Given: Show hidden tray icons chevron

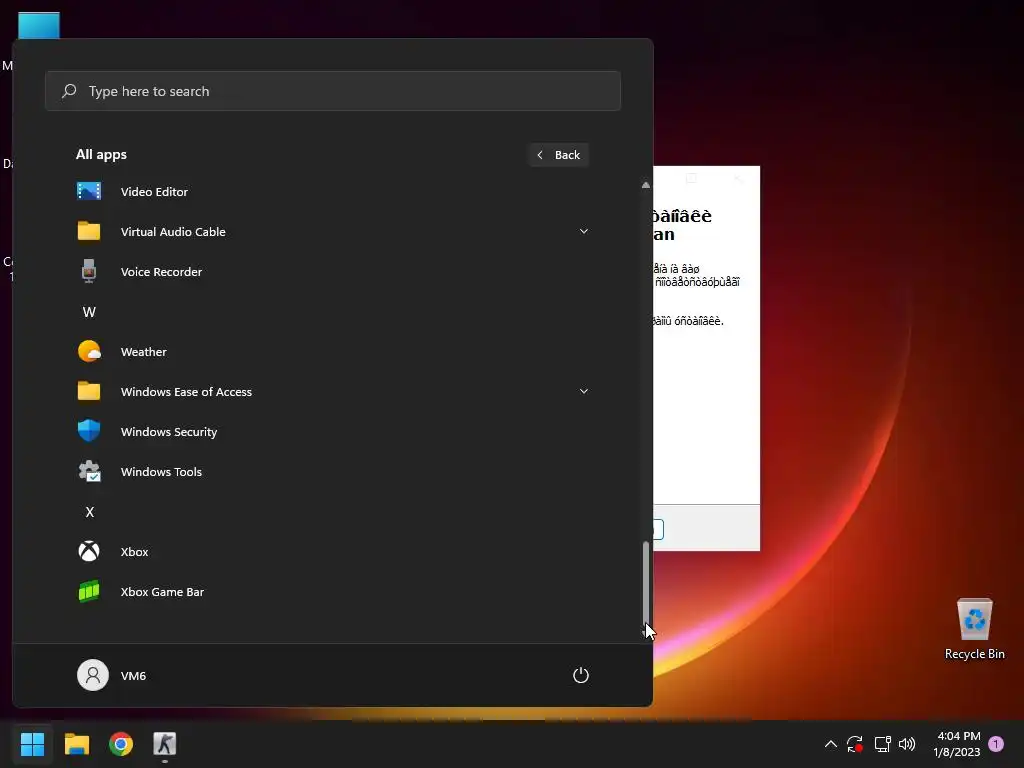Looking at the screenshot, I should click(x=831, y=743).
